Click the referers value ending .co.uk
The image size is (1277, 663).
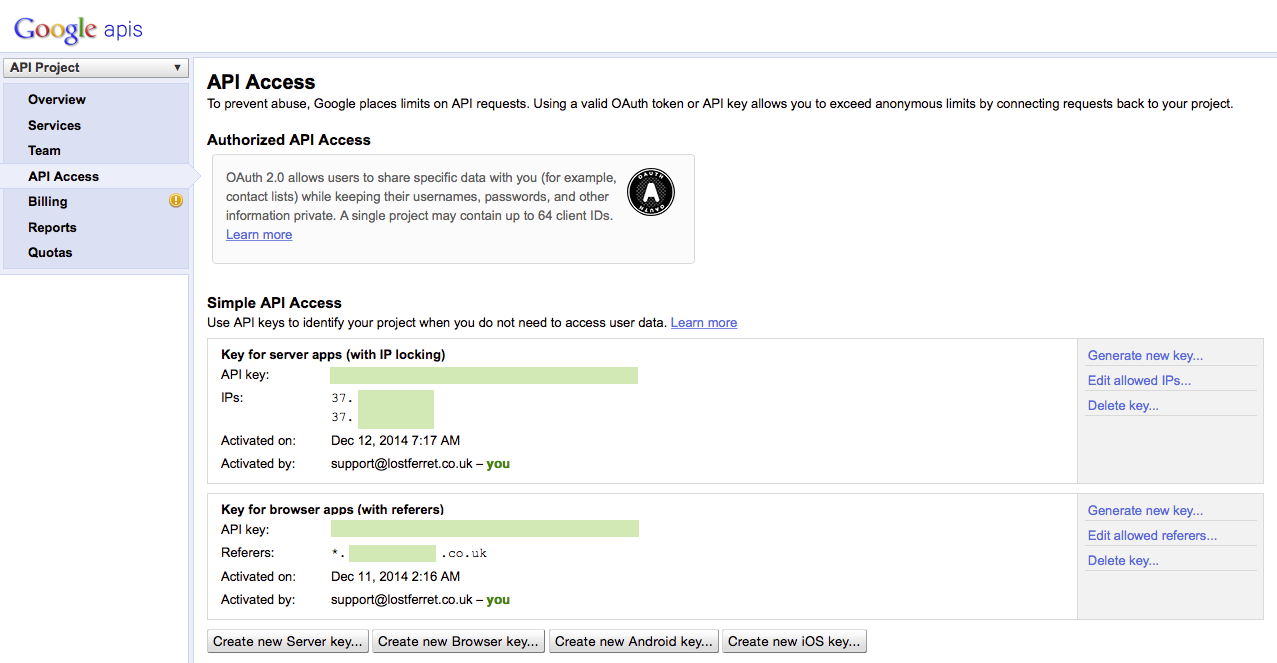coord(409,553)
